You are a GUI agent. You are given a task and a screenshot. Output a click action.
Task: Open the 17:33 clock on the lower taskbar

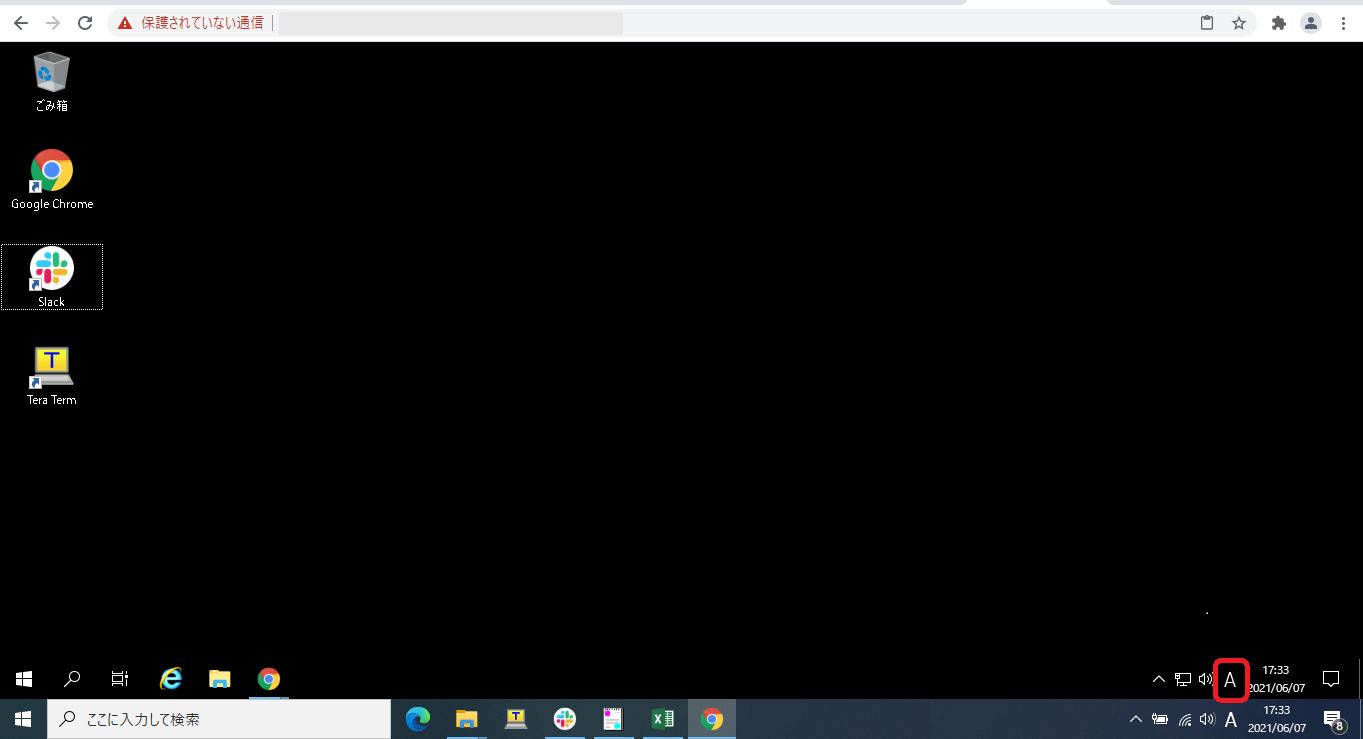coord(1277,719)
